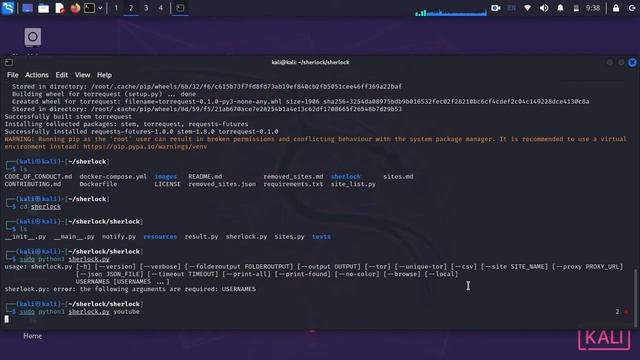The height and width of the screenshot is (360, 640).
Task: Launch the text editor panel icon
Action: 60,8
